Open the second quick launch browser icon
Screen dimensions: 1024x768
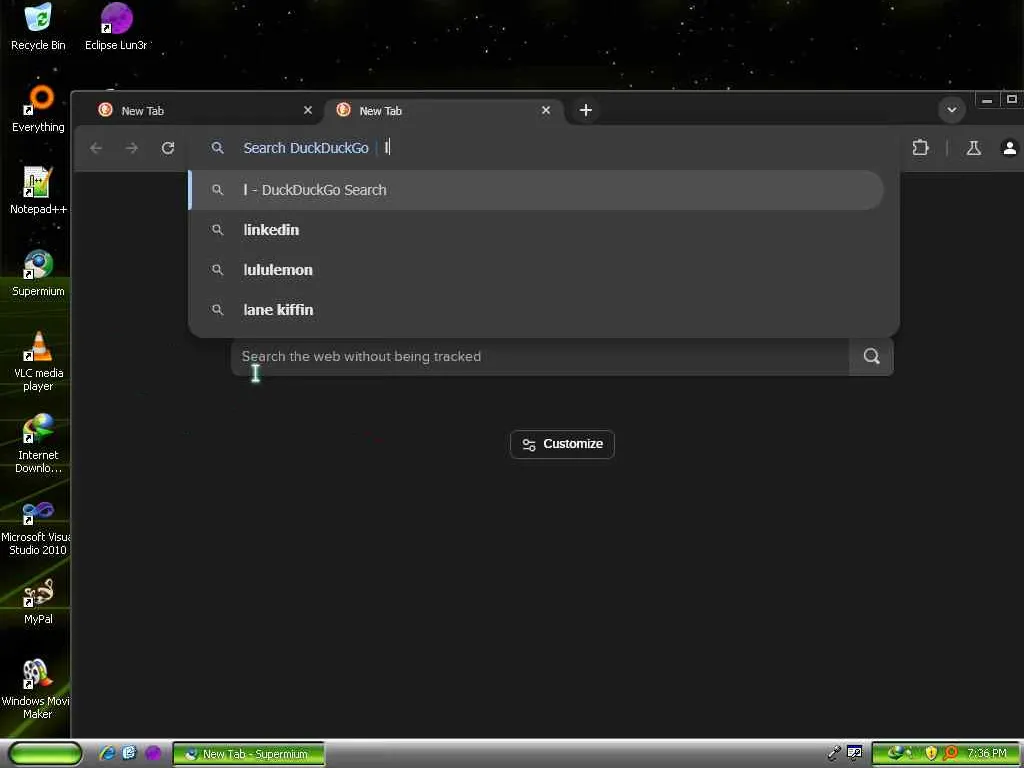pyautogui.click(x=129, y=753)
